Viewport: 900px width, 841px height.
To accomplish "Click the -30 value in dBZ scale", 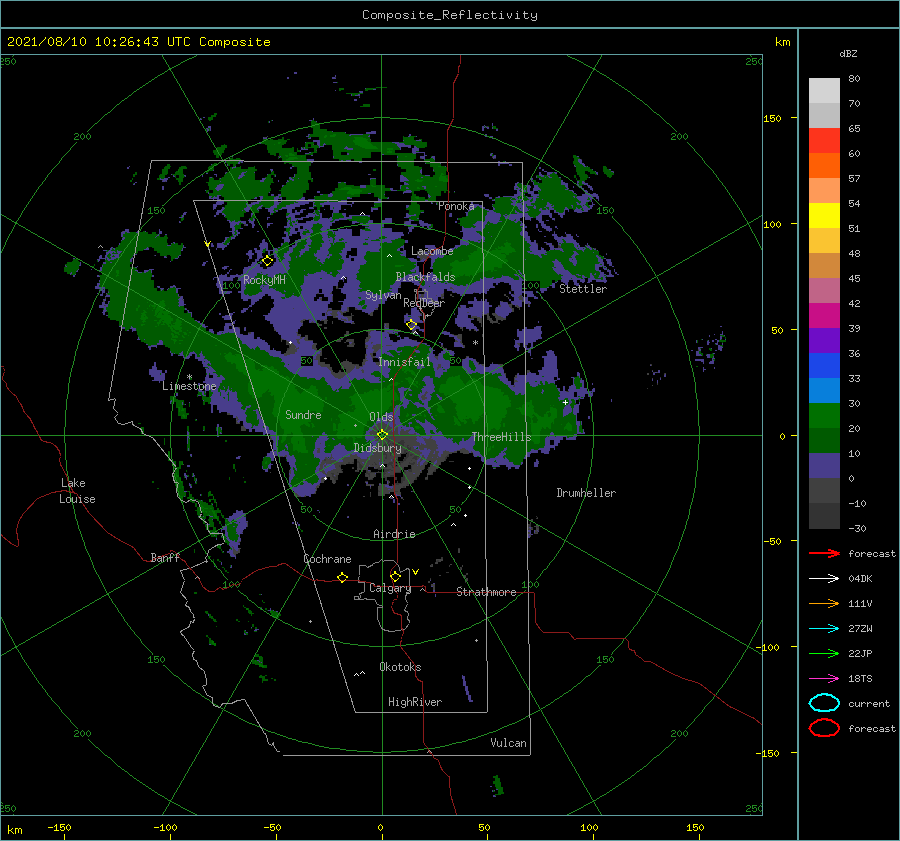I will pyautogui.click(x=857, y=528).
